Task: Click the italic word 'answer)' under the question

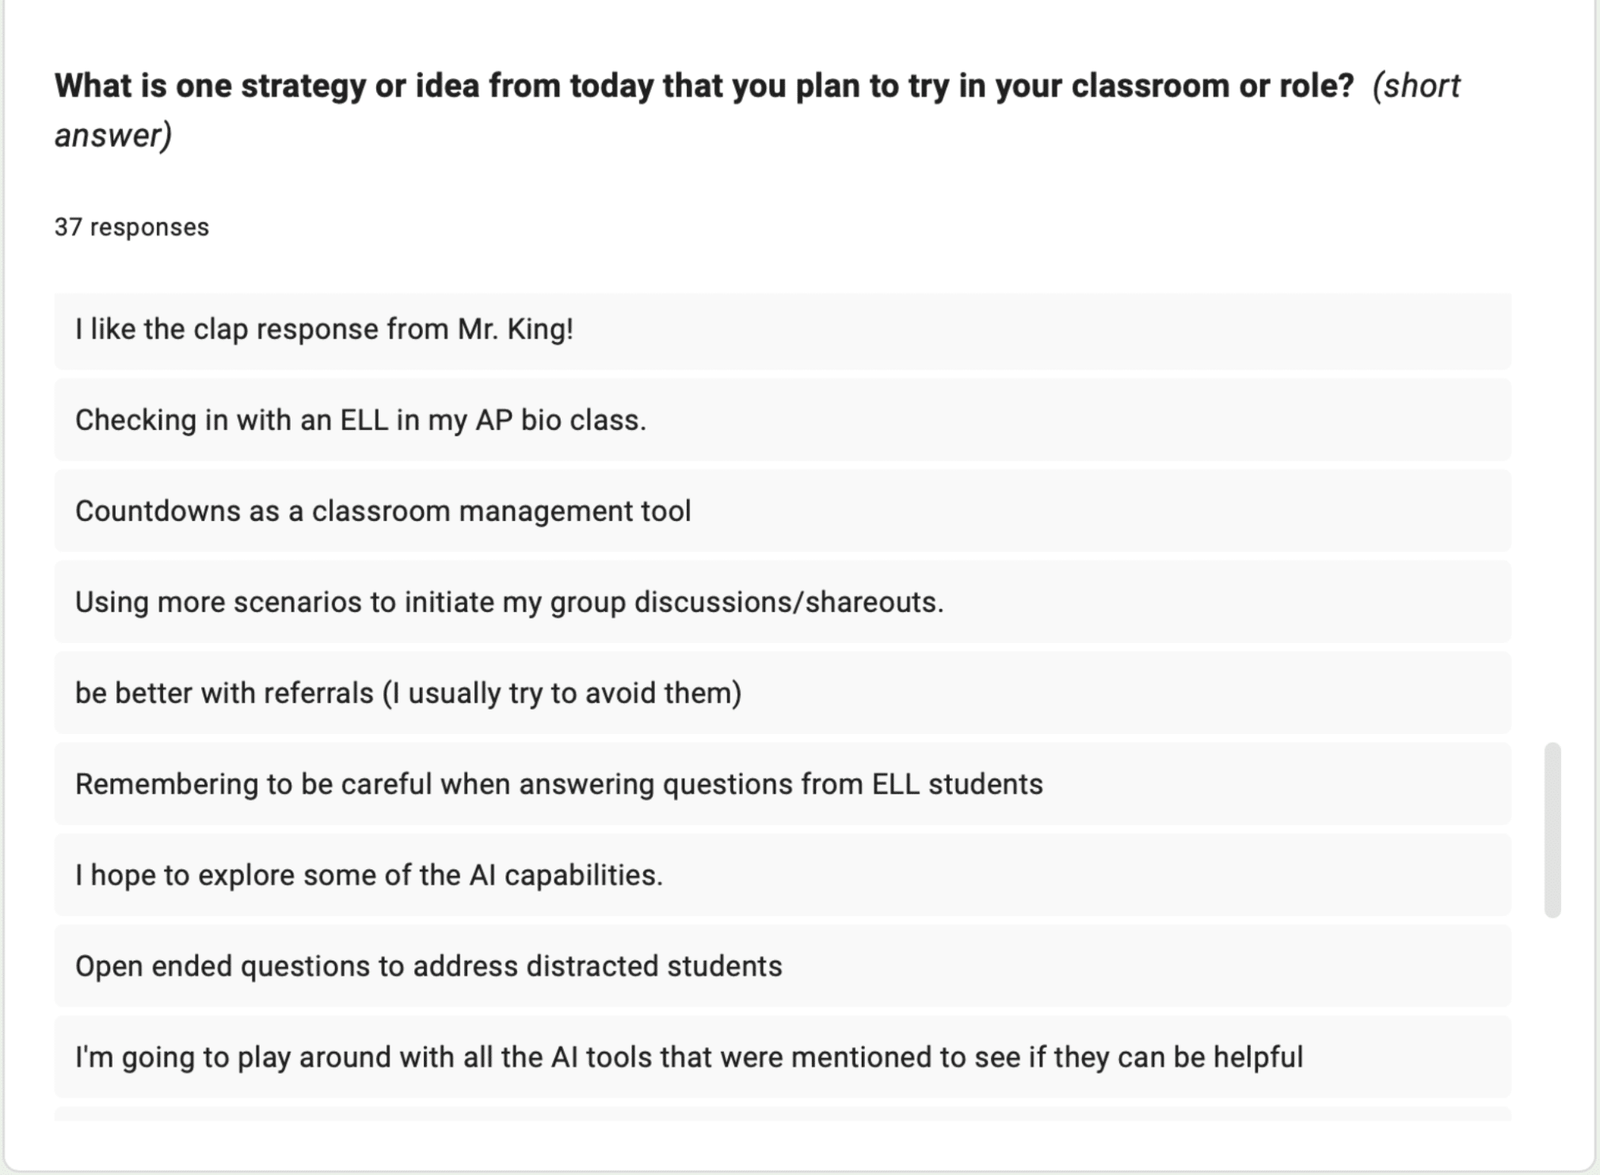Action: tap(113, 135)
